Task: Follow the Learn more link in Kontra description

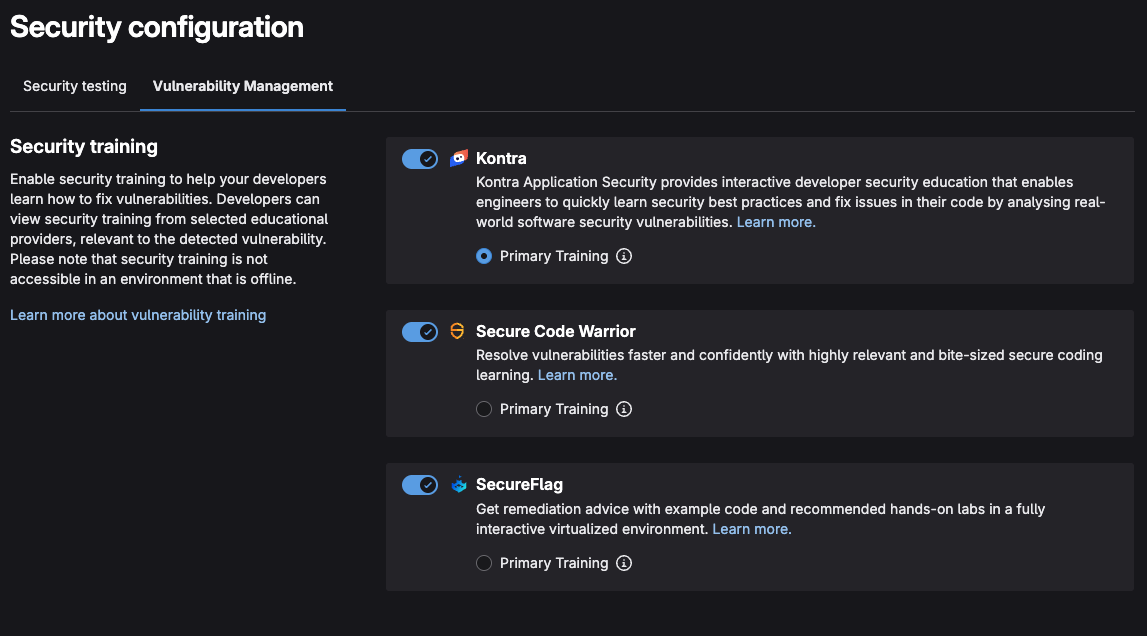Action: tap(776, 222)
